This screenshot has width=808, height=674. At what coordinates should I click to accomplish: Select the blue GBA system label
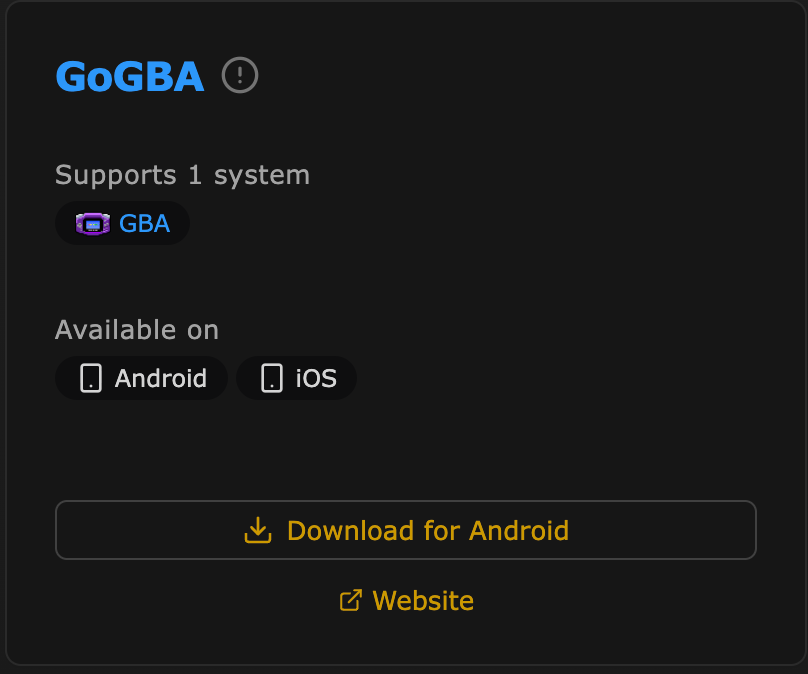[145, 223]
